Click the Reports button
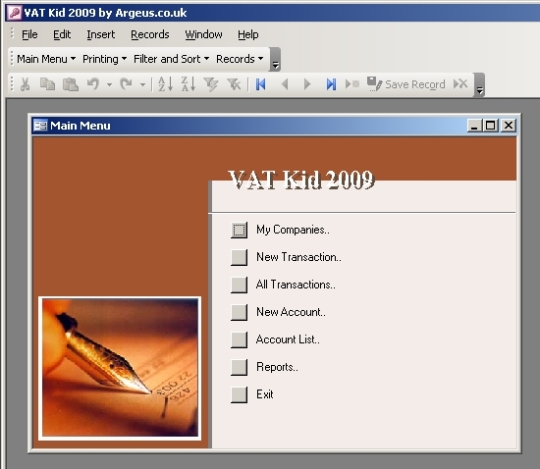 tap(239, 367)
